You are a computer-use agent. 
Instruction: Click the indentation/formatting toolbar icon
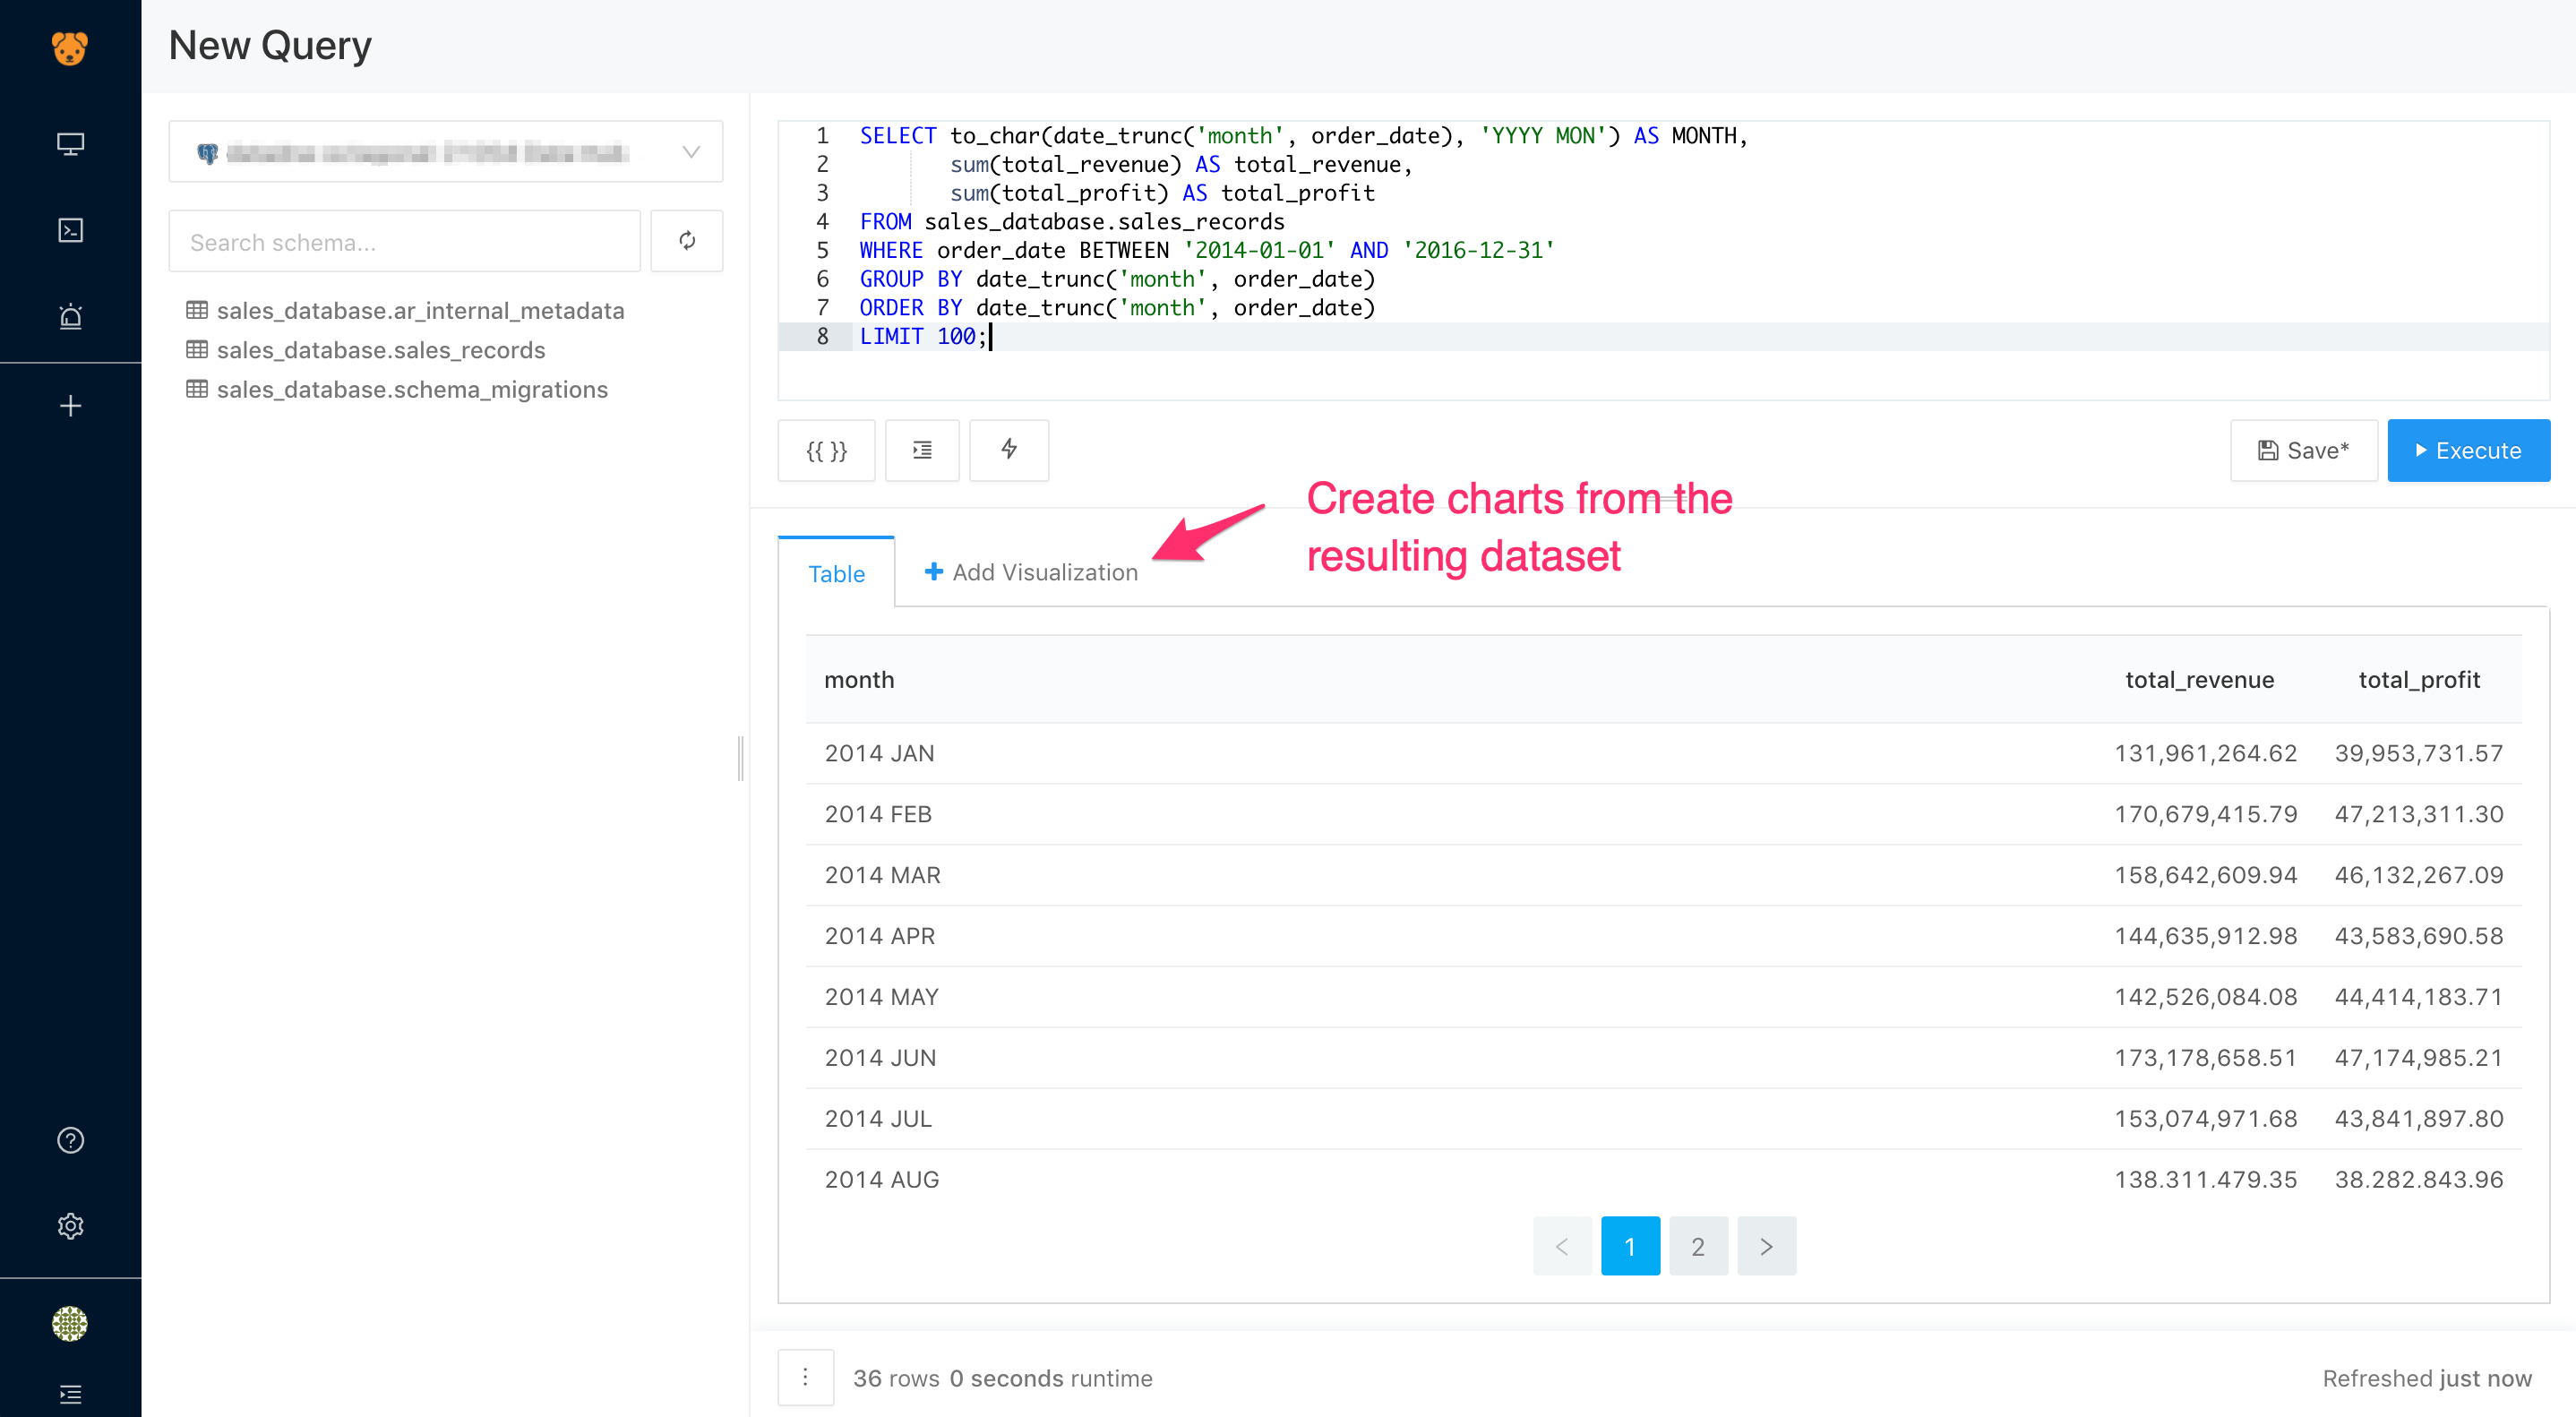[921, 449]
